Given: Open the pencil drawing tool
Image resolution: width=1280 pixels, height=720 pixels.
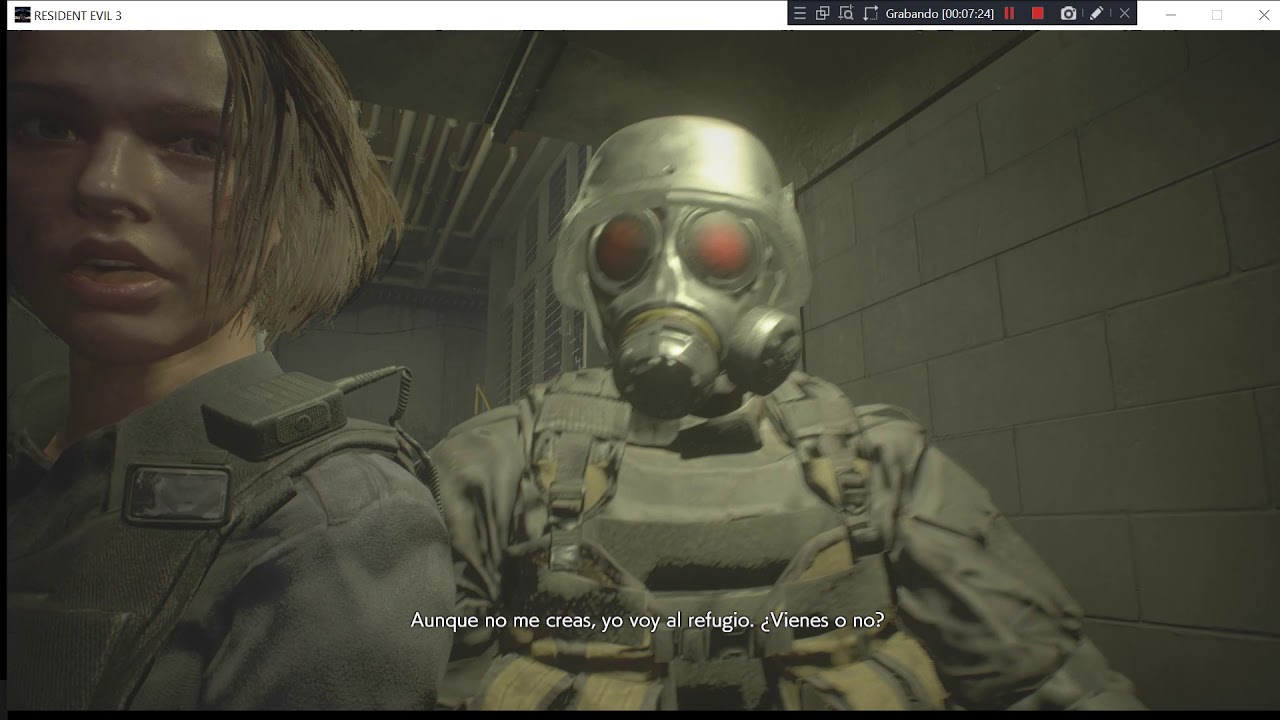Looking at the screenshot, I should 1096,14.
